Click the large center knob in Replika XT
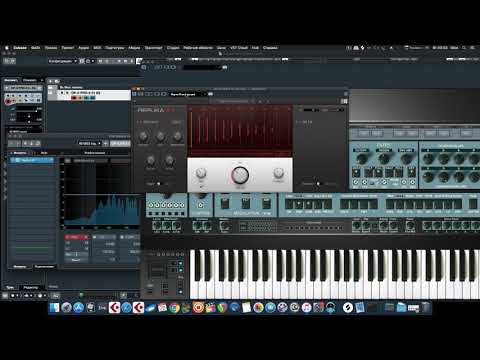 [240, 175]
